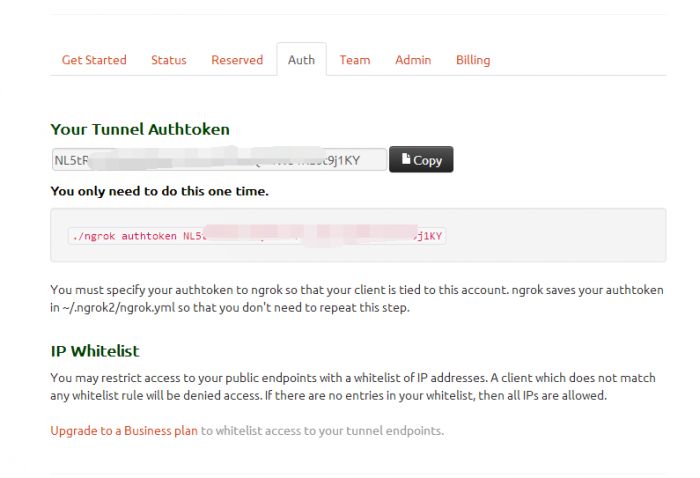Click 'to whitelist access to your tunnel endpoints.' text
Image resolution: width=700 pixels, height=478 pixels.
[322, 431]
